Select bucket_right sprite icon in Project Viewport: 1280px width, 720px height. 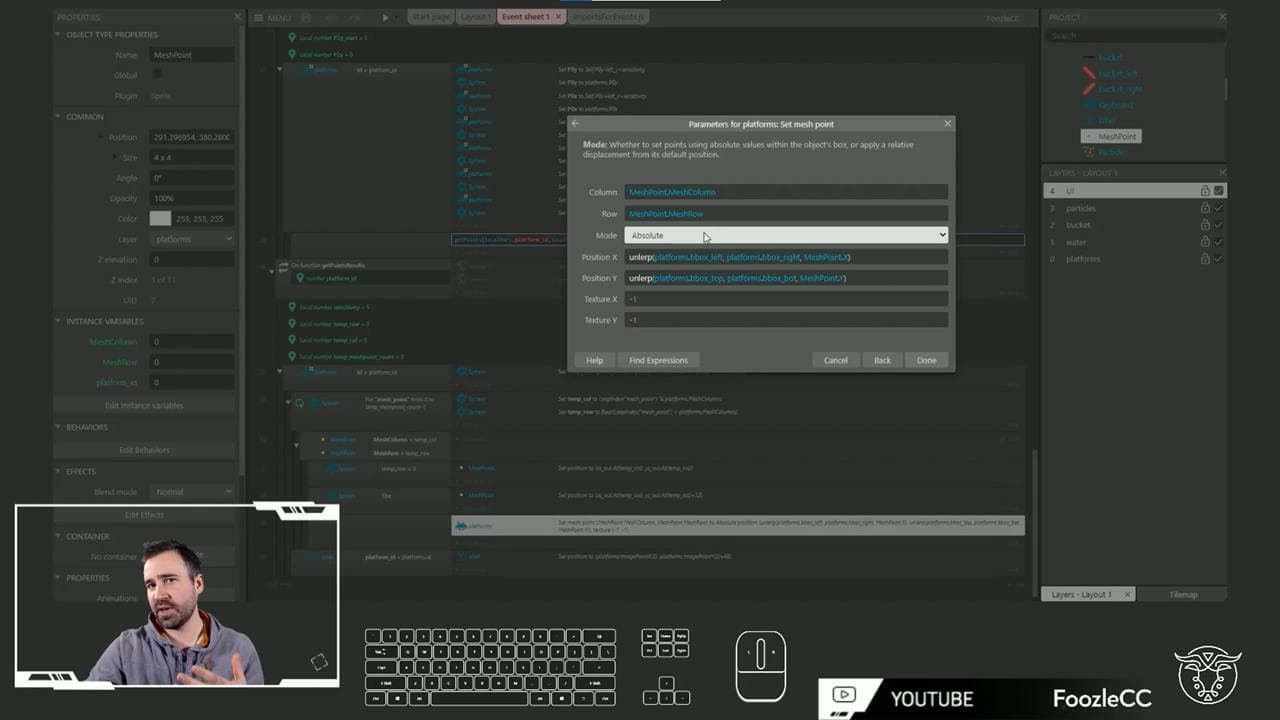1090,89
